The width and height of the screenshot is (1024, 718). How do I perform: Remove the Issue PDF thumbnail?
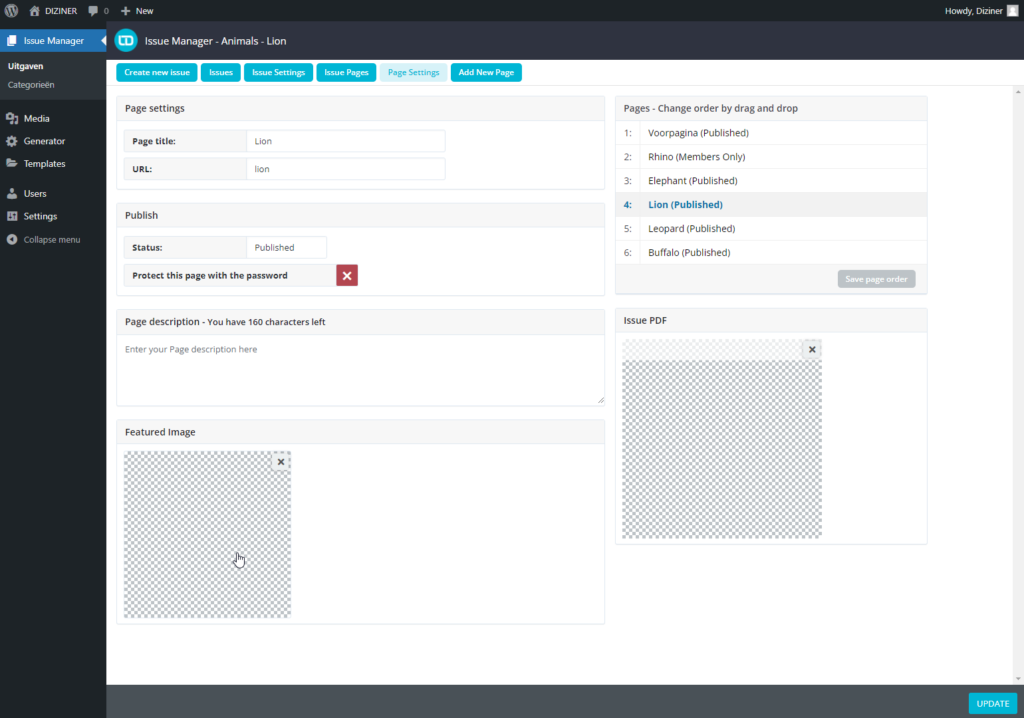click(x=812, y=350)
